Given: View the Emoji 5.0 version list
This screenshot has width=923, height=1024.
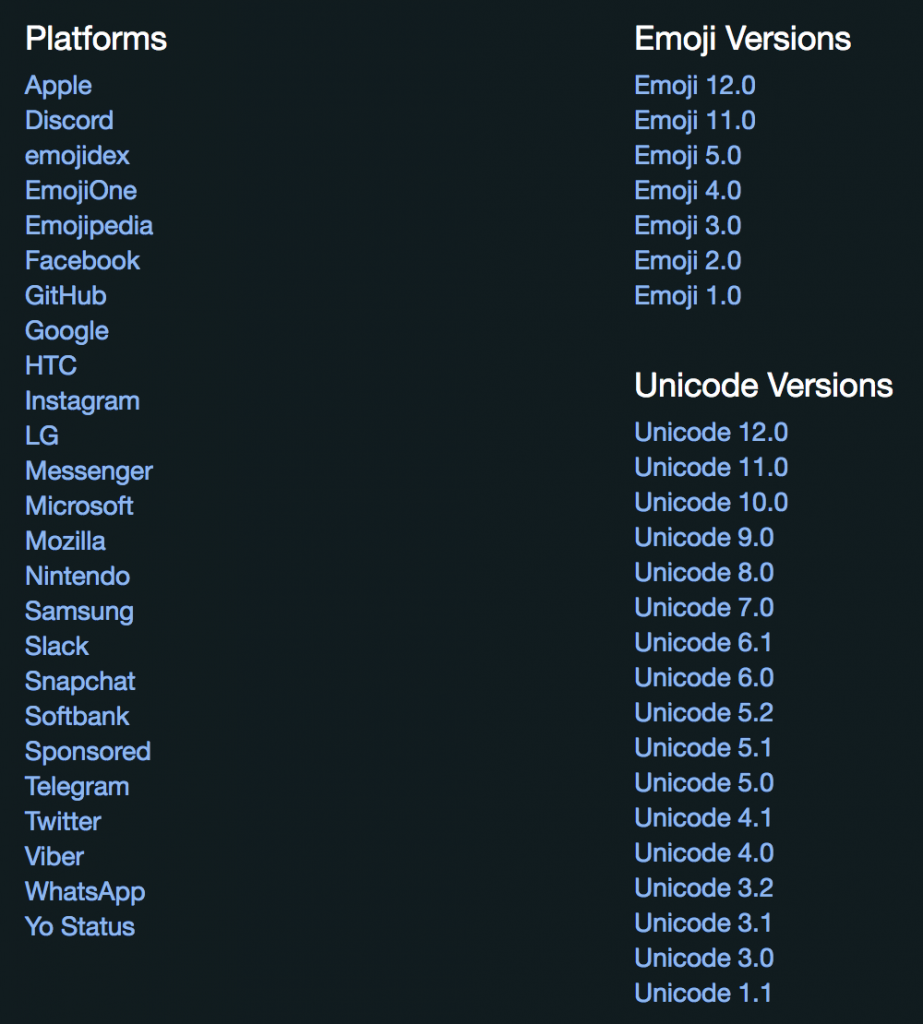Looking at the screenshot, I should pos(687,155).
